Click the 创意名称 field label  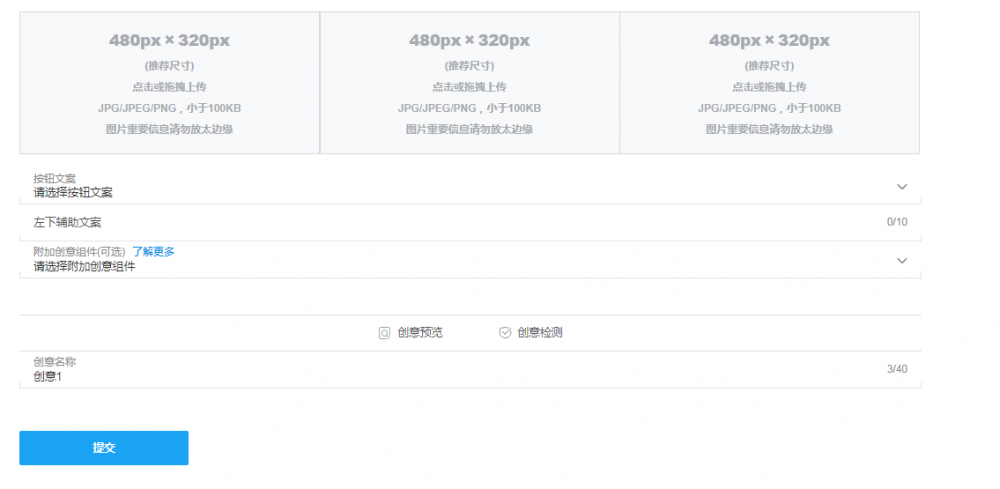tap(54, 362)
